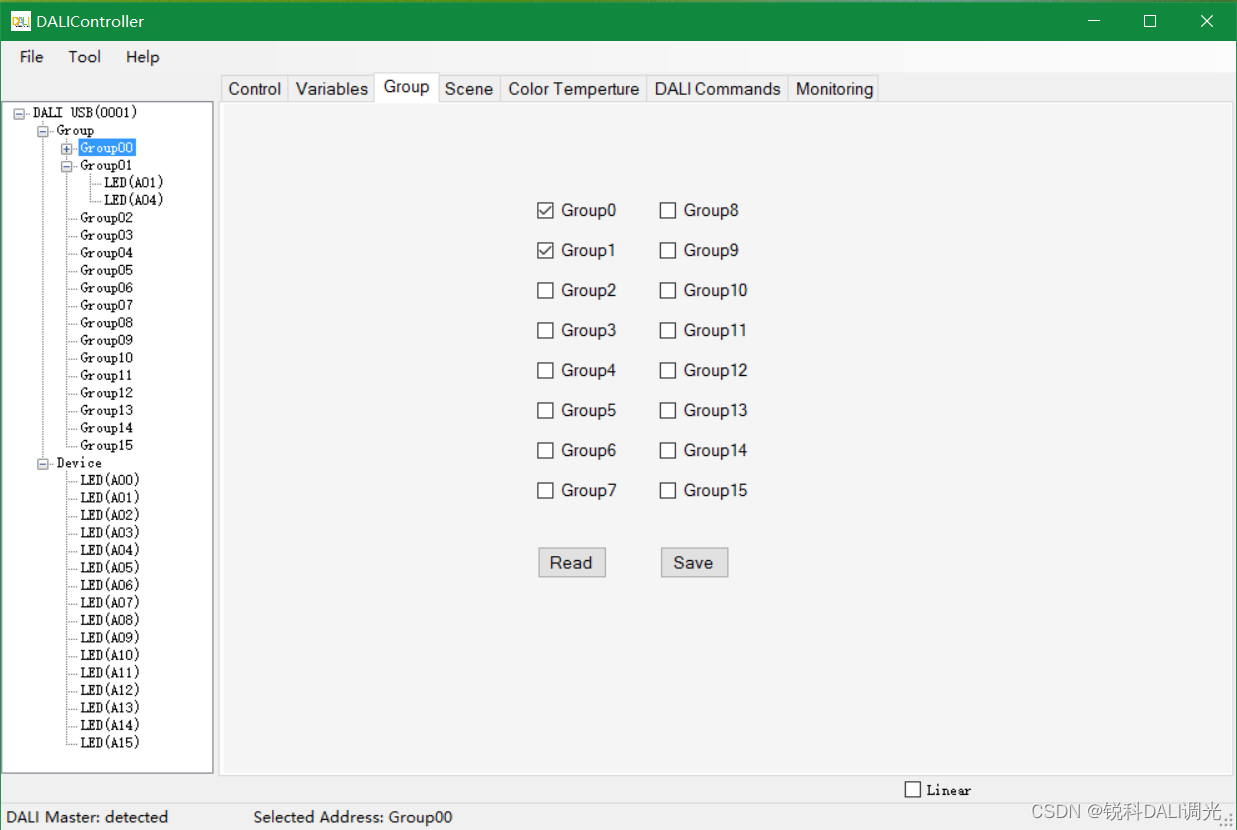Click the Device branch label
This screenshot has width=1237, height=830.
click(x=79, y=464)
